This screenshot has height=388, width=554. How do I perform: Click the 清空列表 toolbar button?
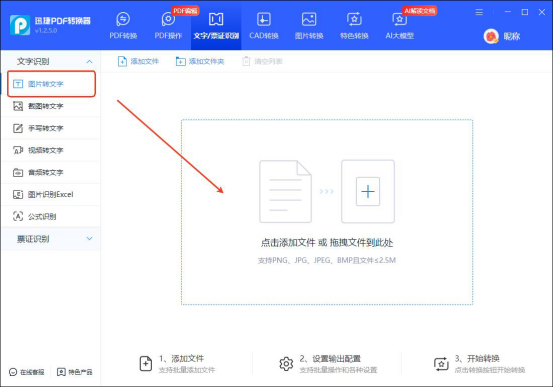(262, 61)
